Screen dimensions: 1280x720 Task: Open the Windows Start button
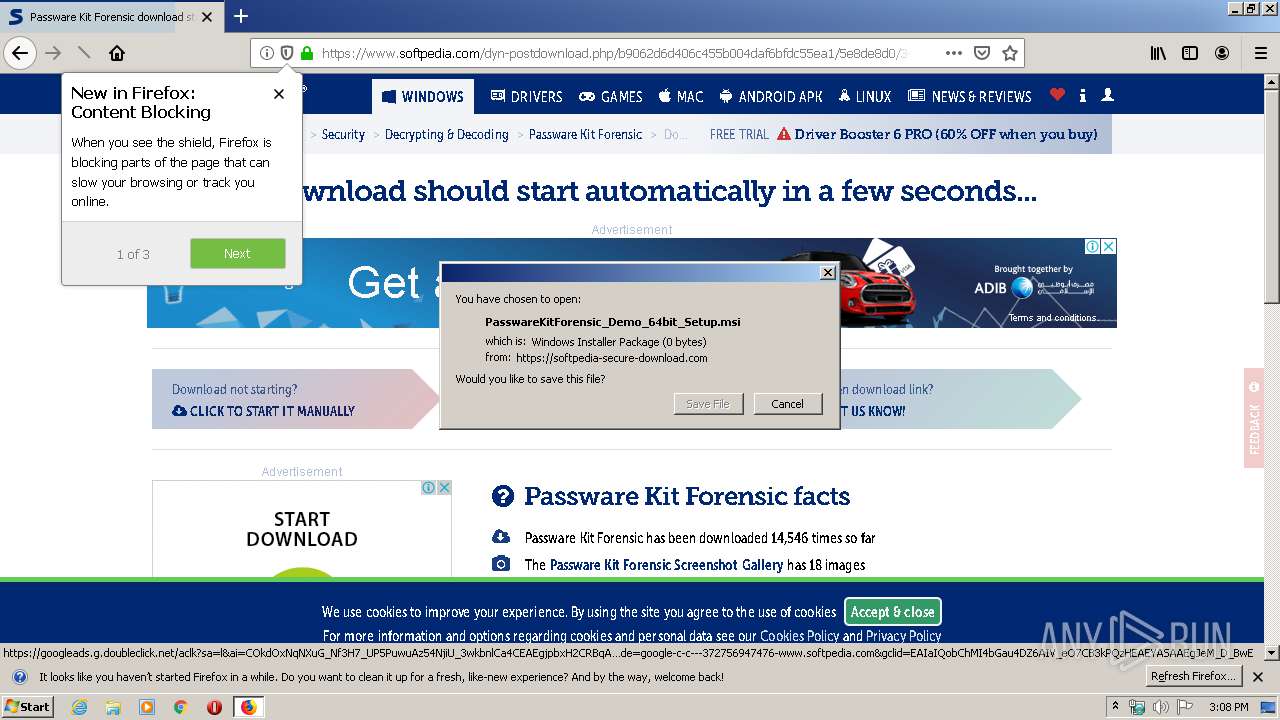click(27, 706)
